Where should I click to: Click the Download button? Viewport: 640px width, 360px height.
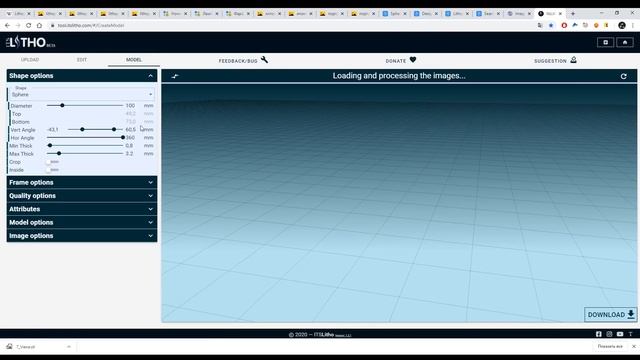point(610,315)
